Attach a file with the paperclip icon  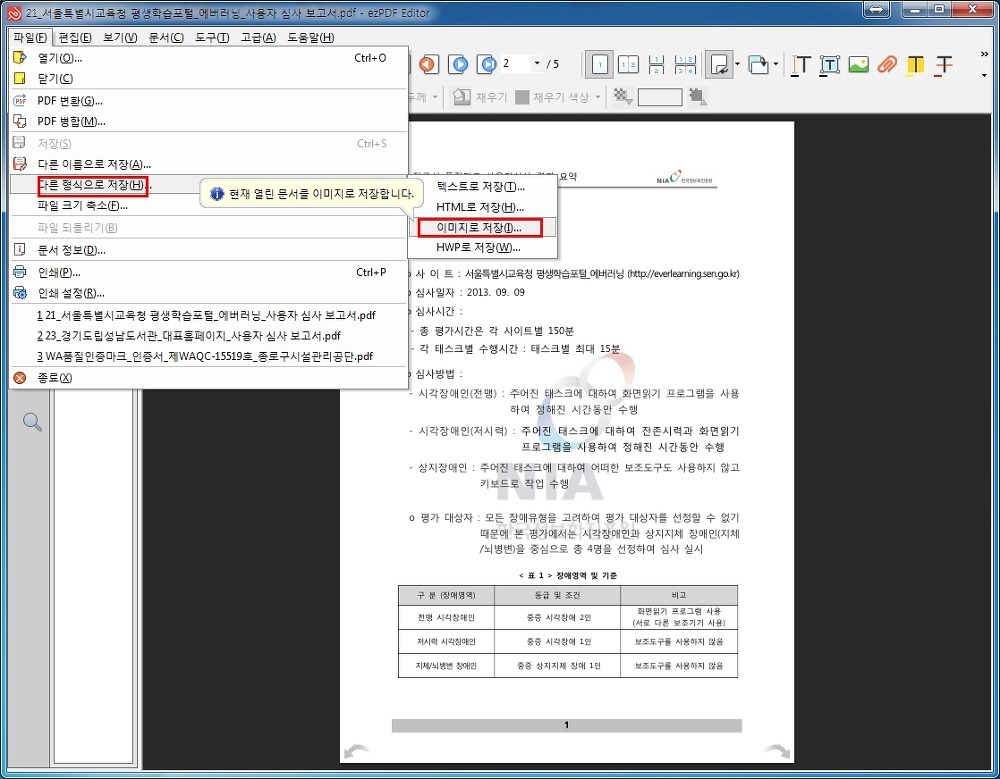pos(887,64)
